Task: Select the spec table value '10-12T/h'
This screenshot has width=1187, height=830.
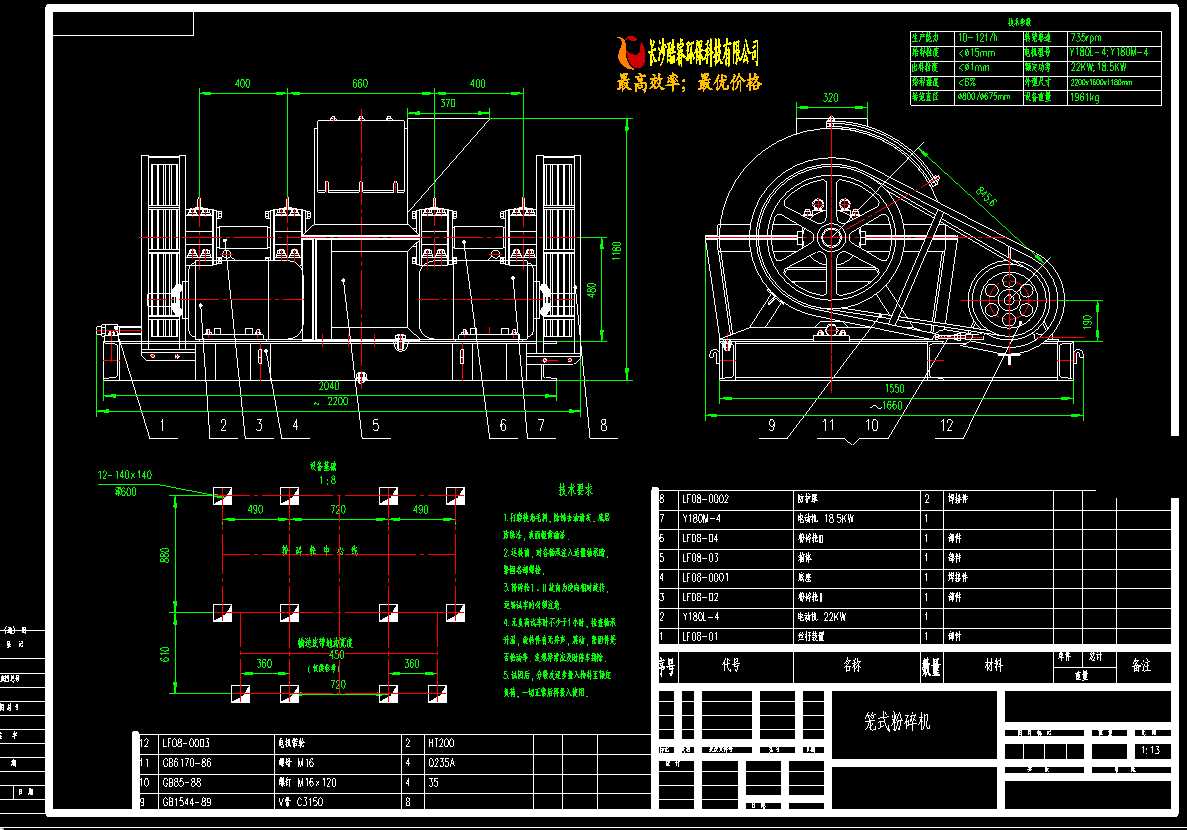Action: 978,38
